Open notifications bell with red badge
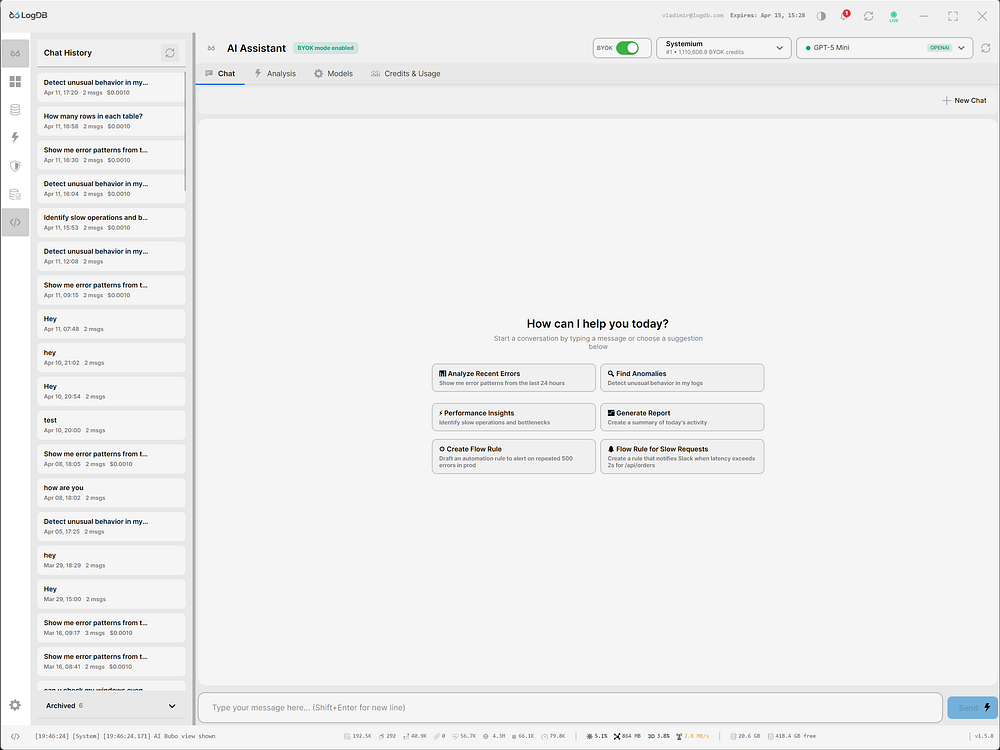The height and width of the screenshot is (750, 1000). [844, 15]
